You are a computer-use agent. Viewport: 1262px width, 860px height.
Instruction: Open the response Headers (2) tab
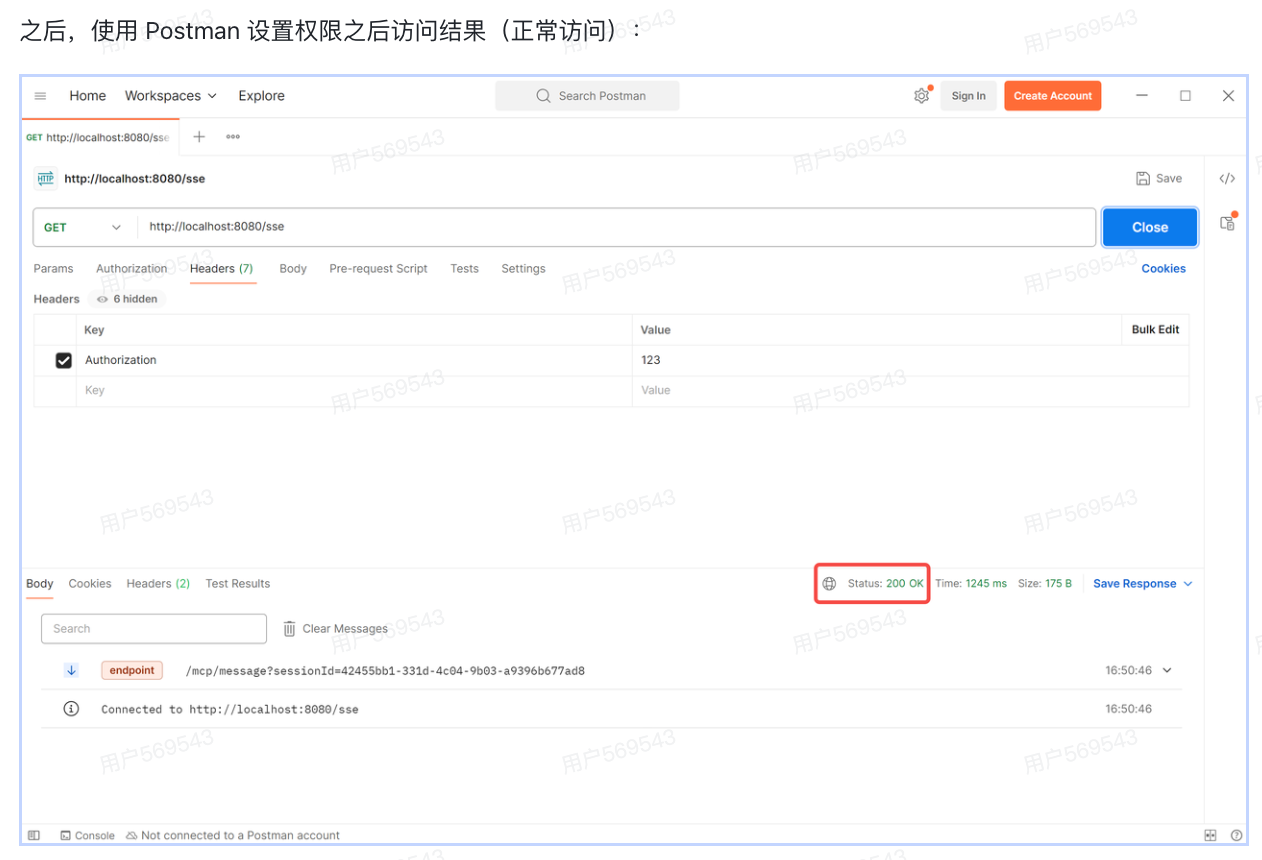click(x=158, y=584)
